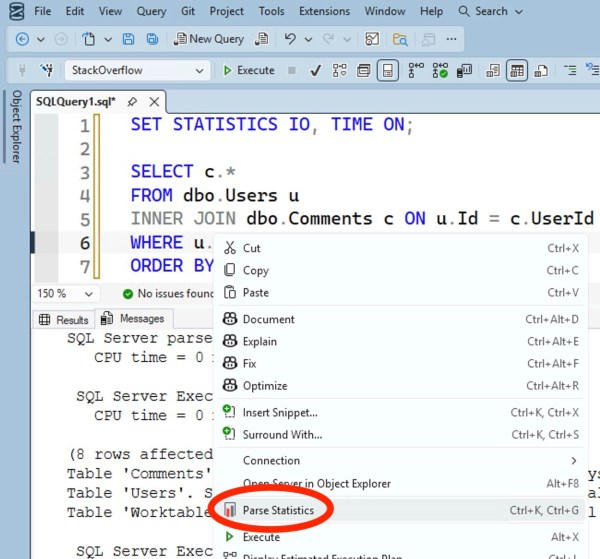
Task: Click the activity monitor toolbar icon
Action: click(372, 39)
